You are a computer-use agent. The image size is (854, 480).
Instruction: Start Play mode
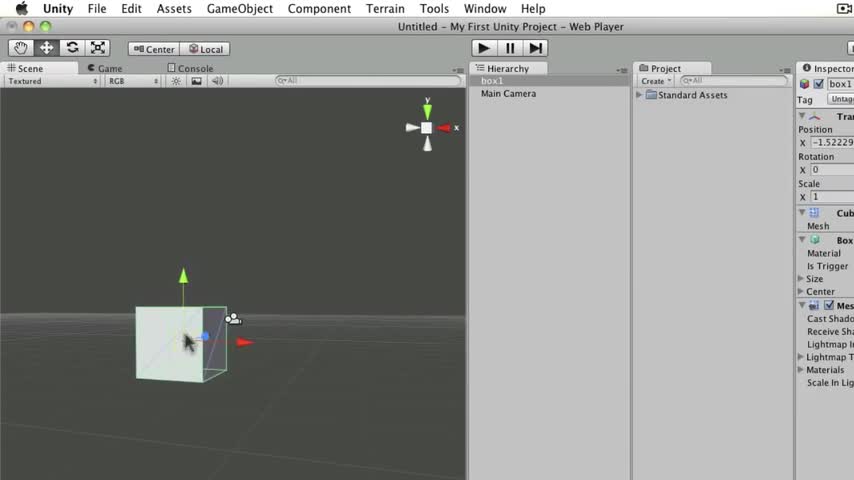(484, 48)
